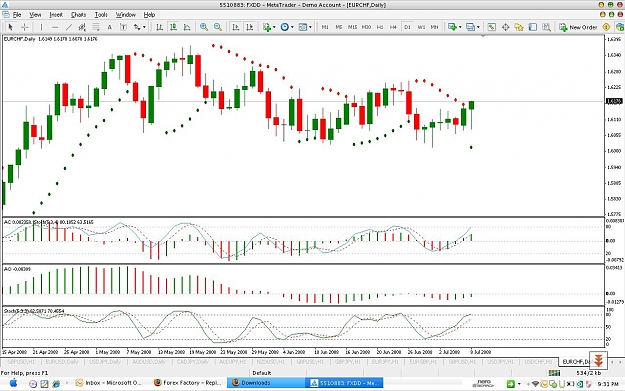Open the View menu
The width and height of the screenshot is (625, 391).
pos(35,15)
